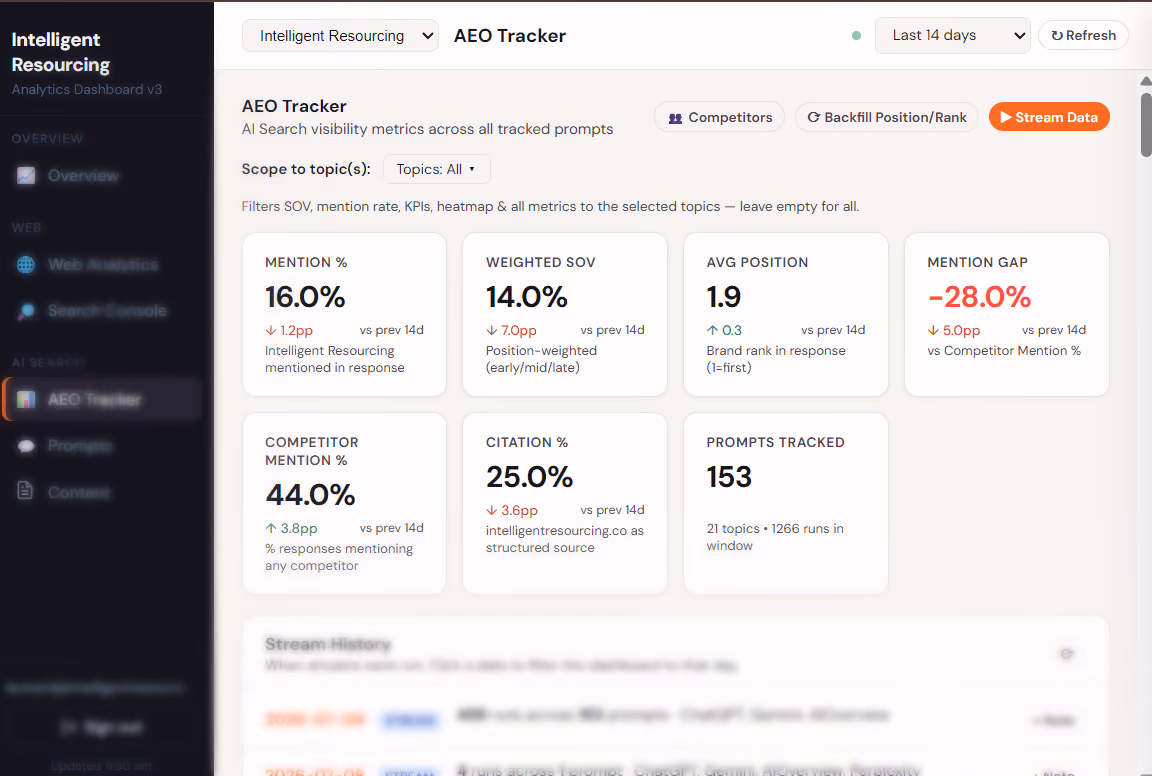Open the Intelligent Resourcing site dropdown
1152x776 pixels.
click(340, 35)
